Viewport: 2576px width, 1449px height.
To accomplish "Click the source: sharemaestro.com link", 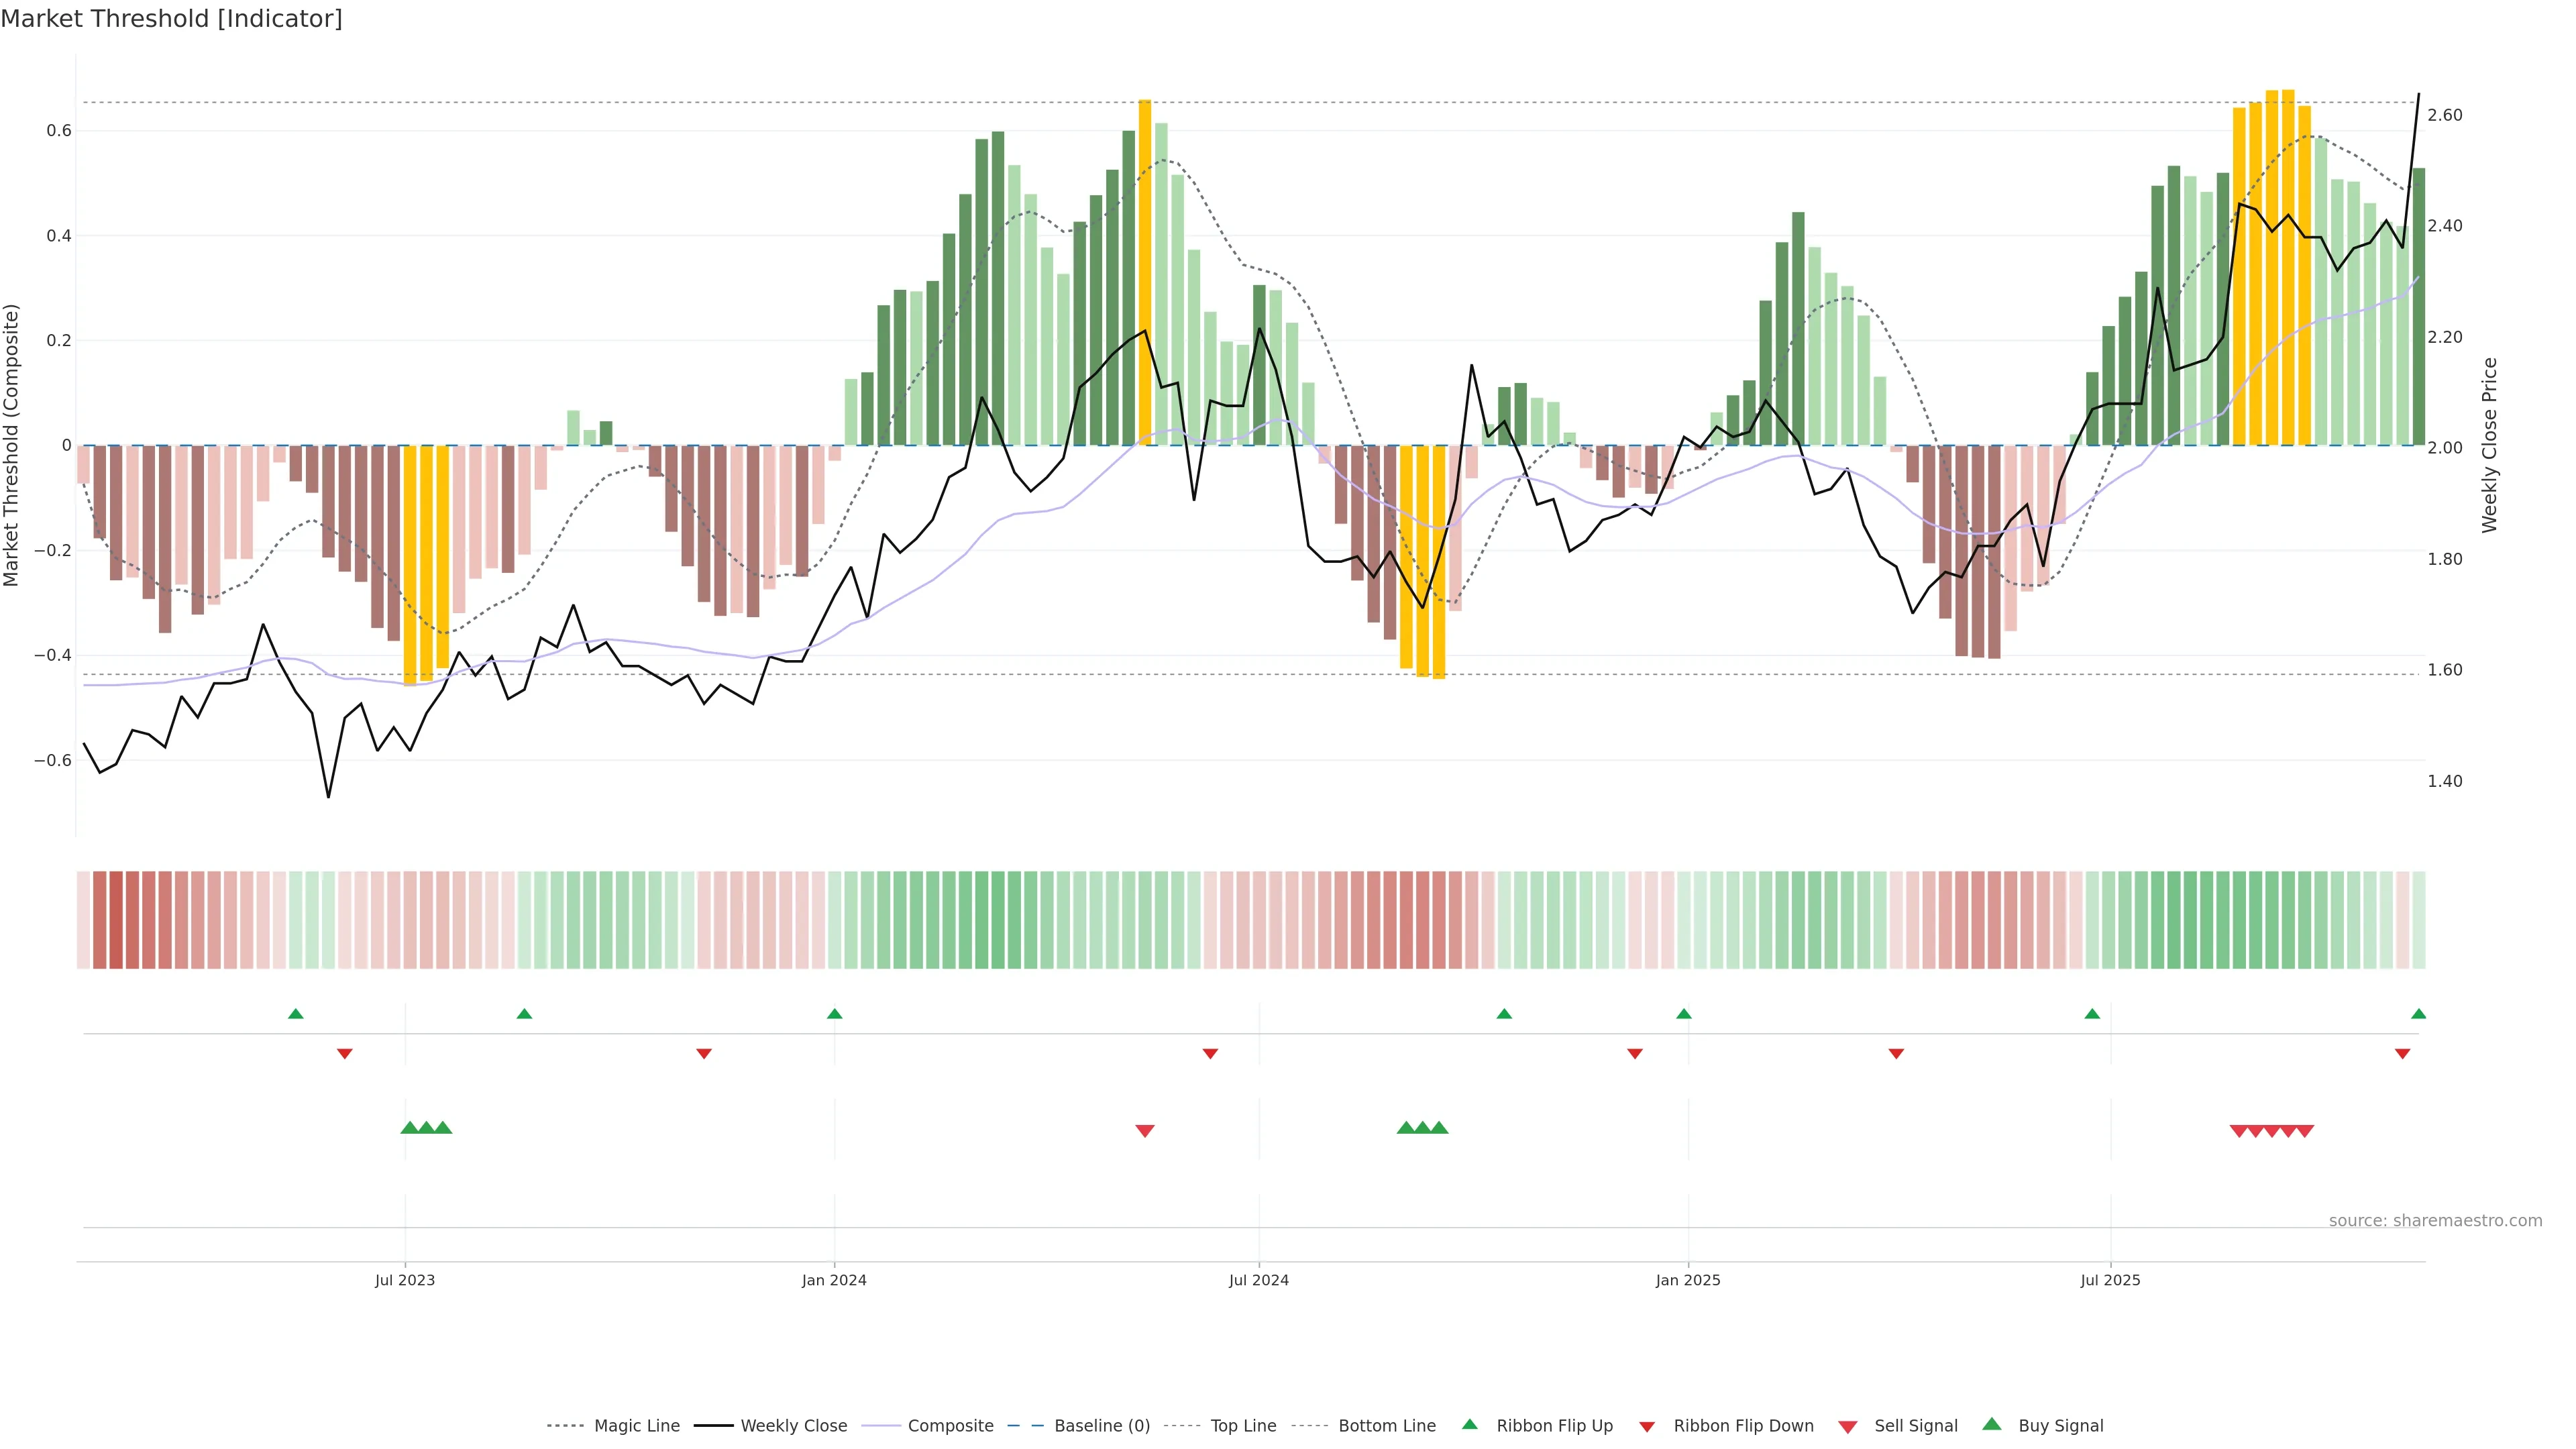I will pyautogui.click(x=2435, y=1221).
